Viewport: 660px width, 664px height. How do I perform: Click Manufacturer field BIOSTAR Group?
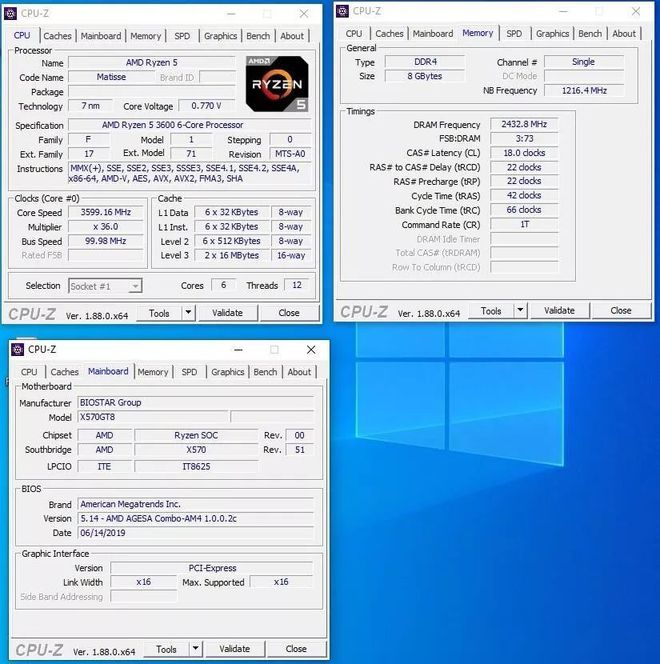pyautogui.click(x=196, y=403)
